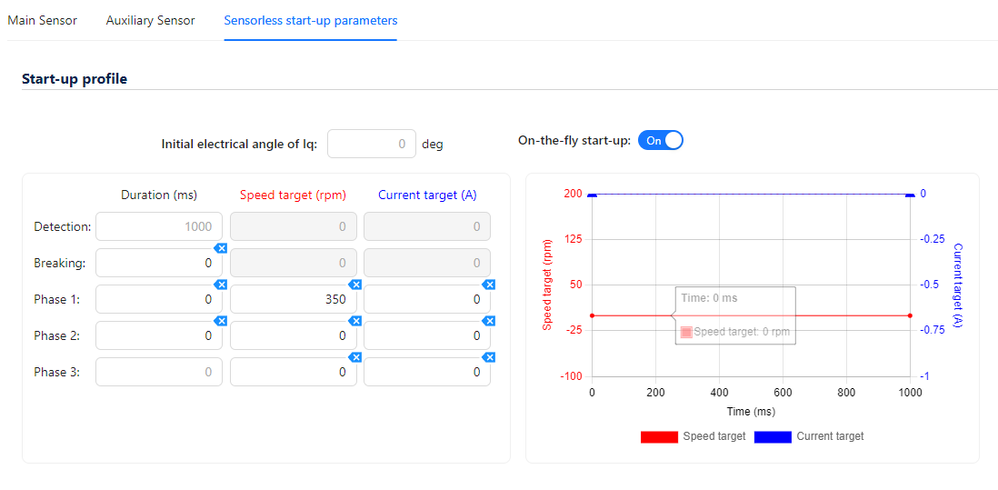Toggle Speed target series in chart legend
Screen dimensions: 998x490
coord(692,437)
